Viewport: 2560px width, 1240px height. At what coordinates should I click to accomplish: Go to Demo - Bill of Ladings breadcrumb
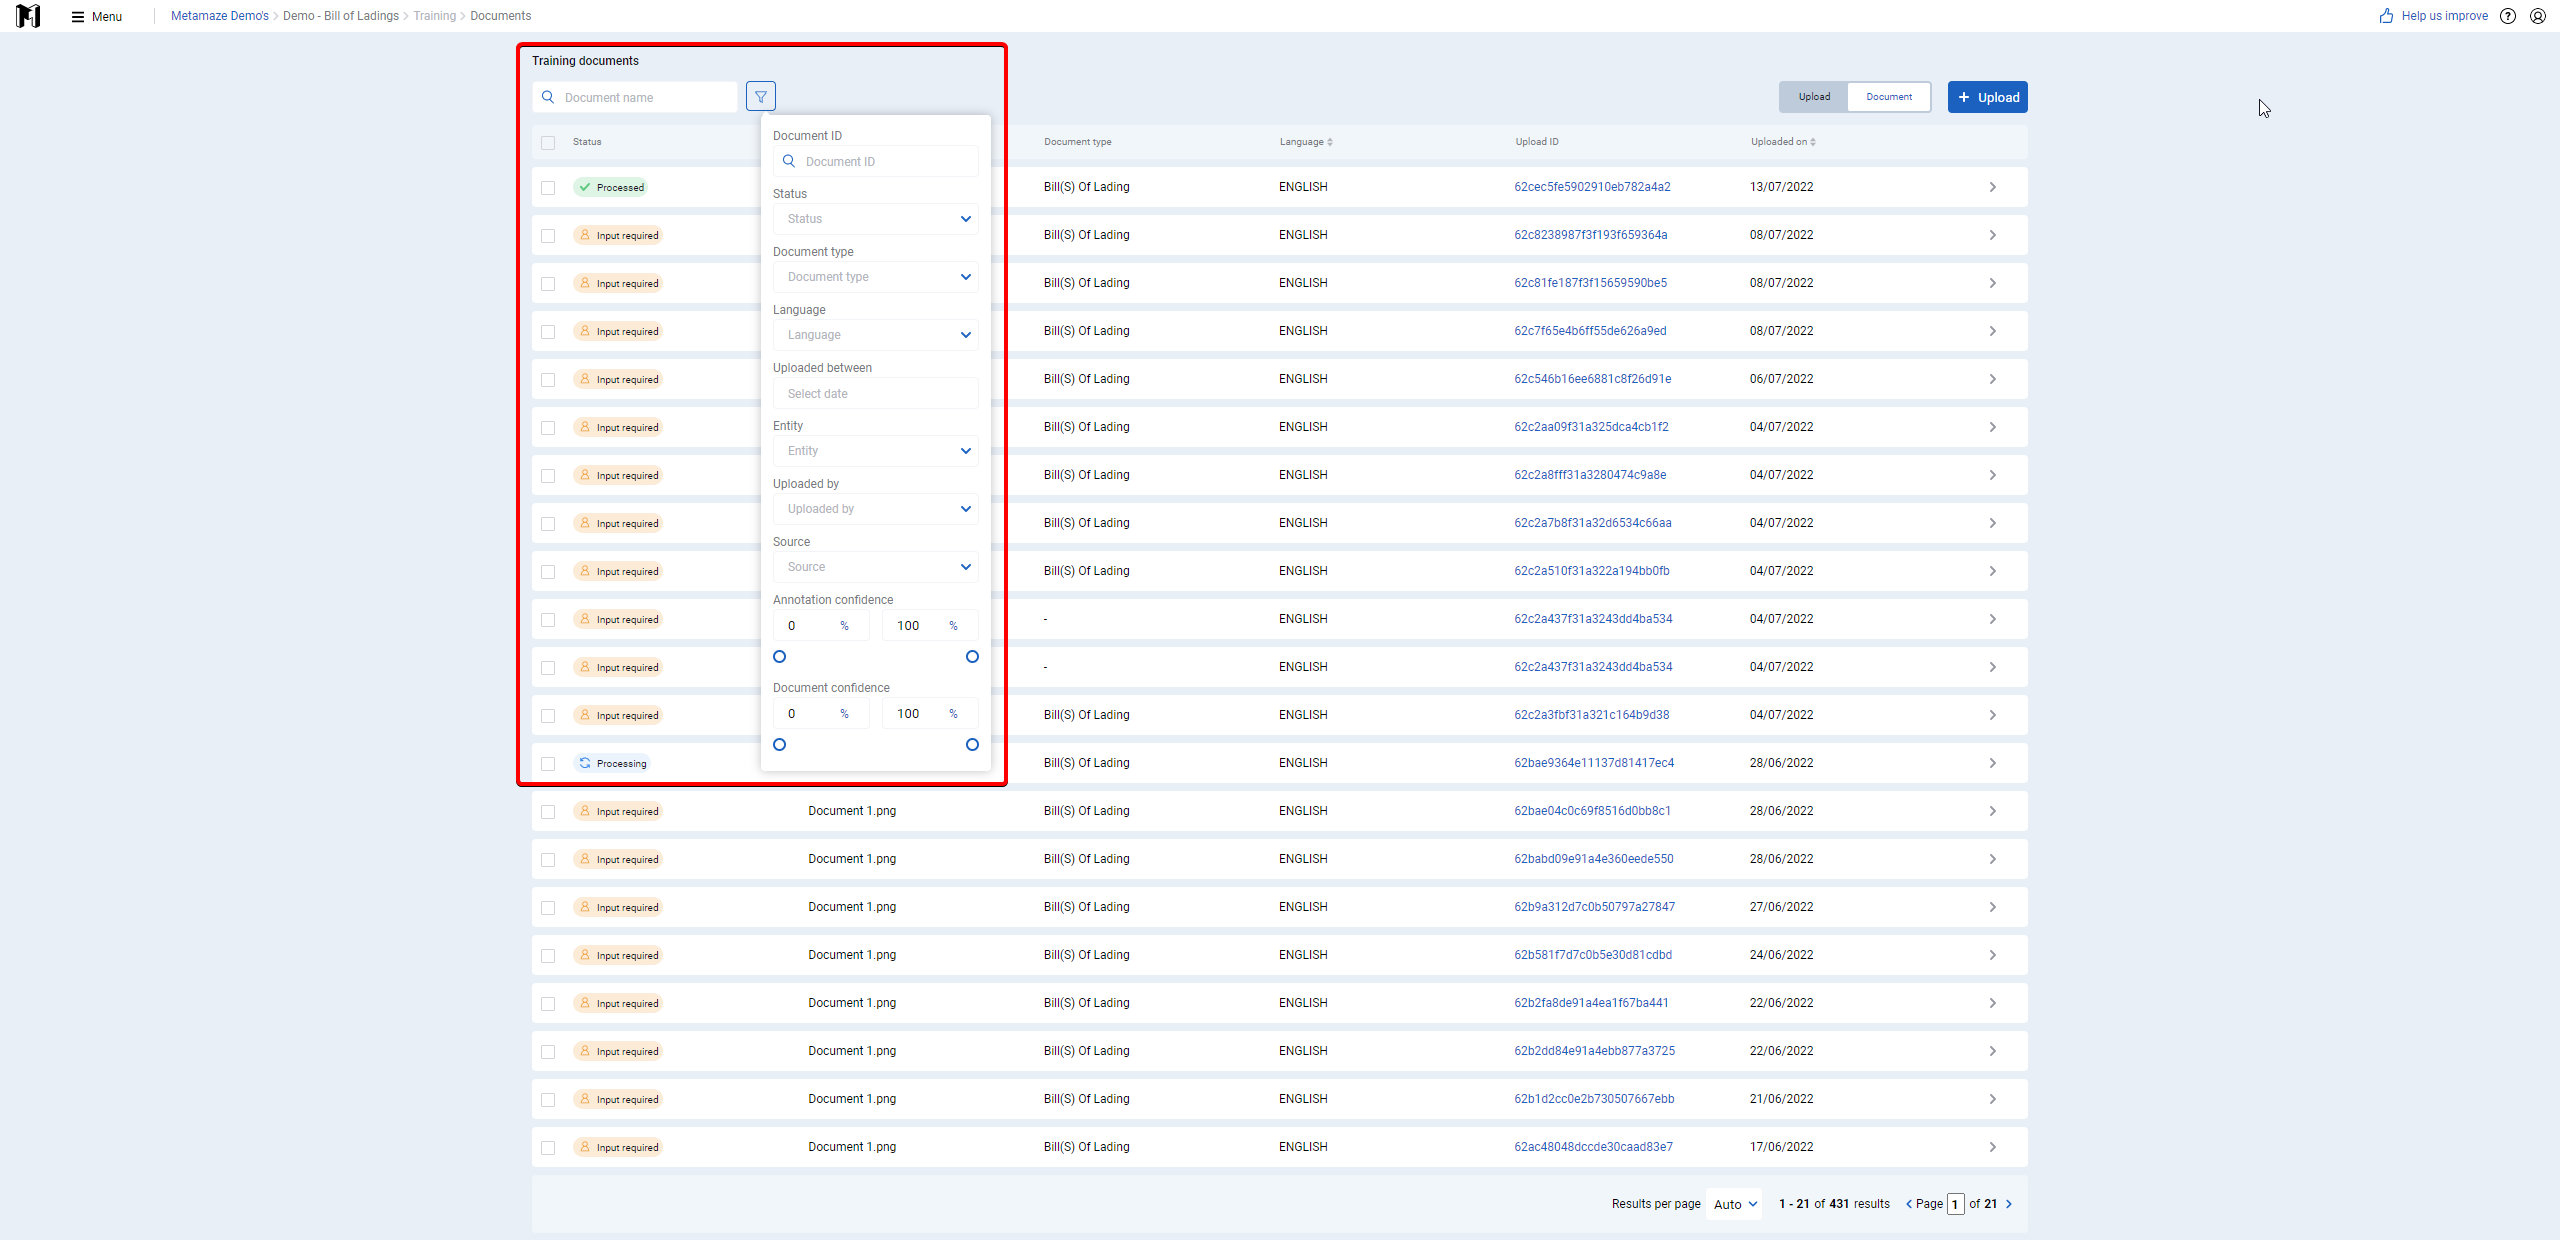coord(341,16)
